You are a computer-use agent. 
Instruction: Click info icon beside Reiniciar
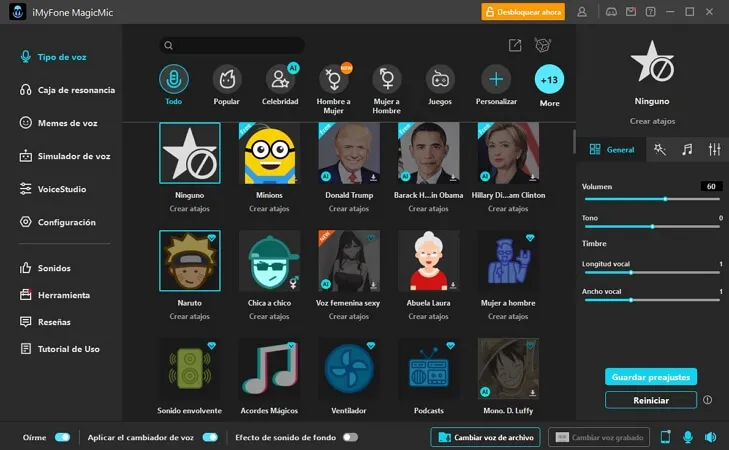click(708, 400)
